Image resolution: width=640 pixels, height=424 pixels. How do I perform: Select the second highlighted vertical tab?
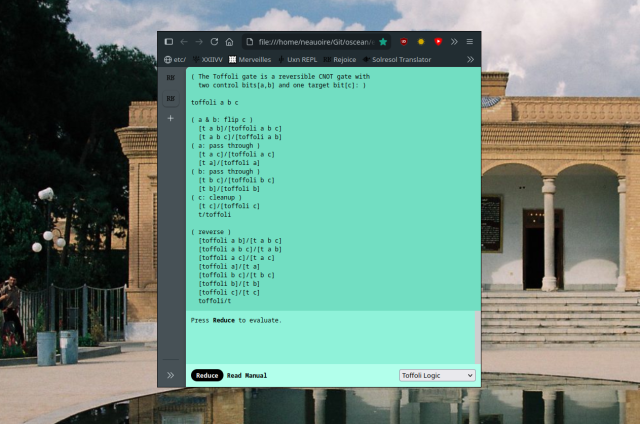(x=171, y=98)
